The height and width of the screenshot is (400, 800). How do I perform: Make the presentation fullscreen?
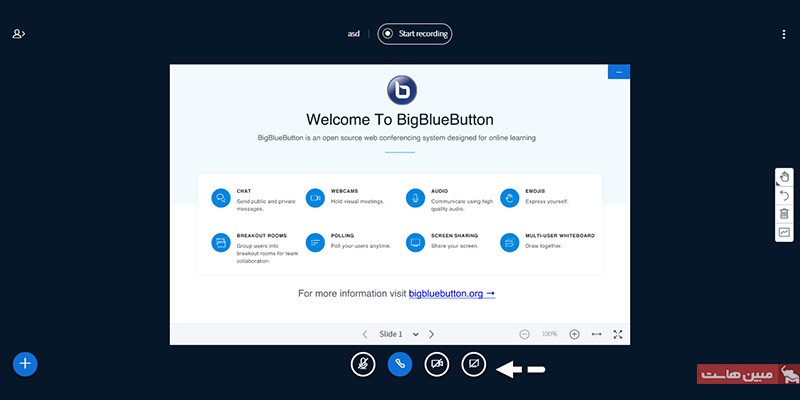(x=618, y=334)
